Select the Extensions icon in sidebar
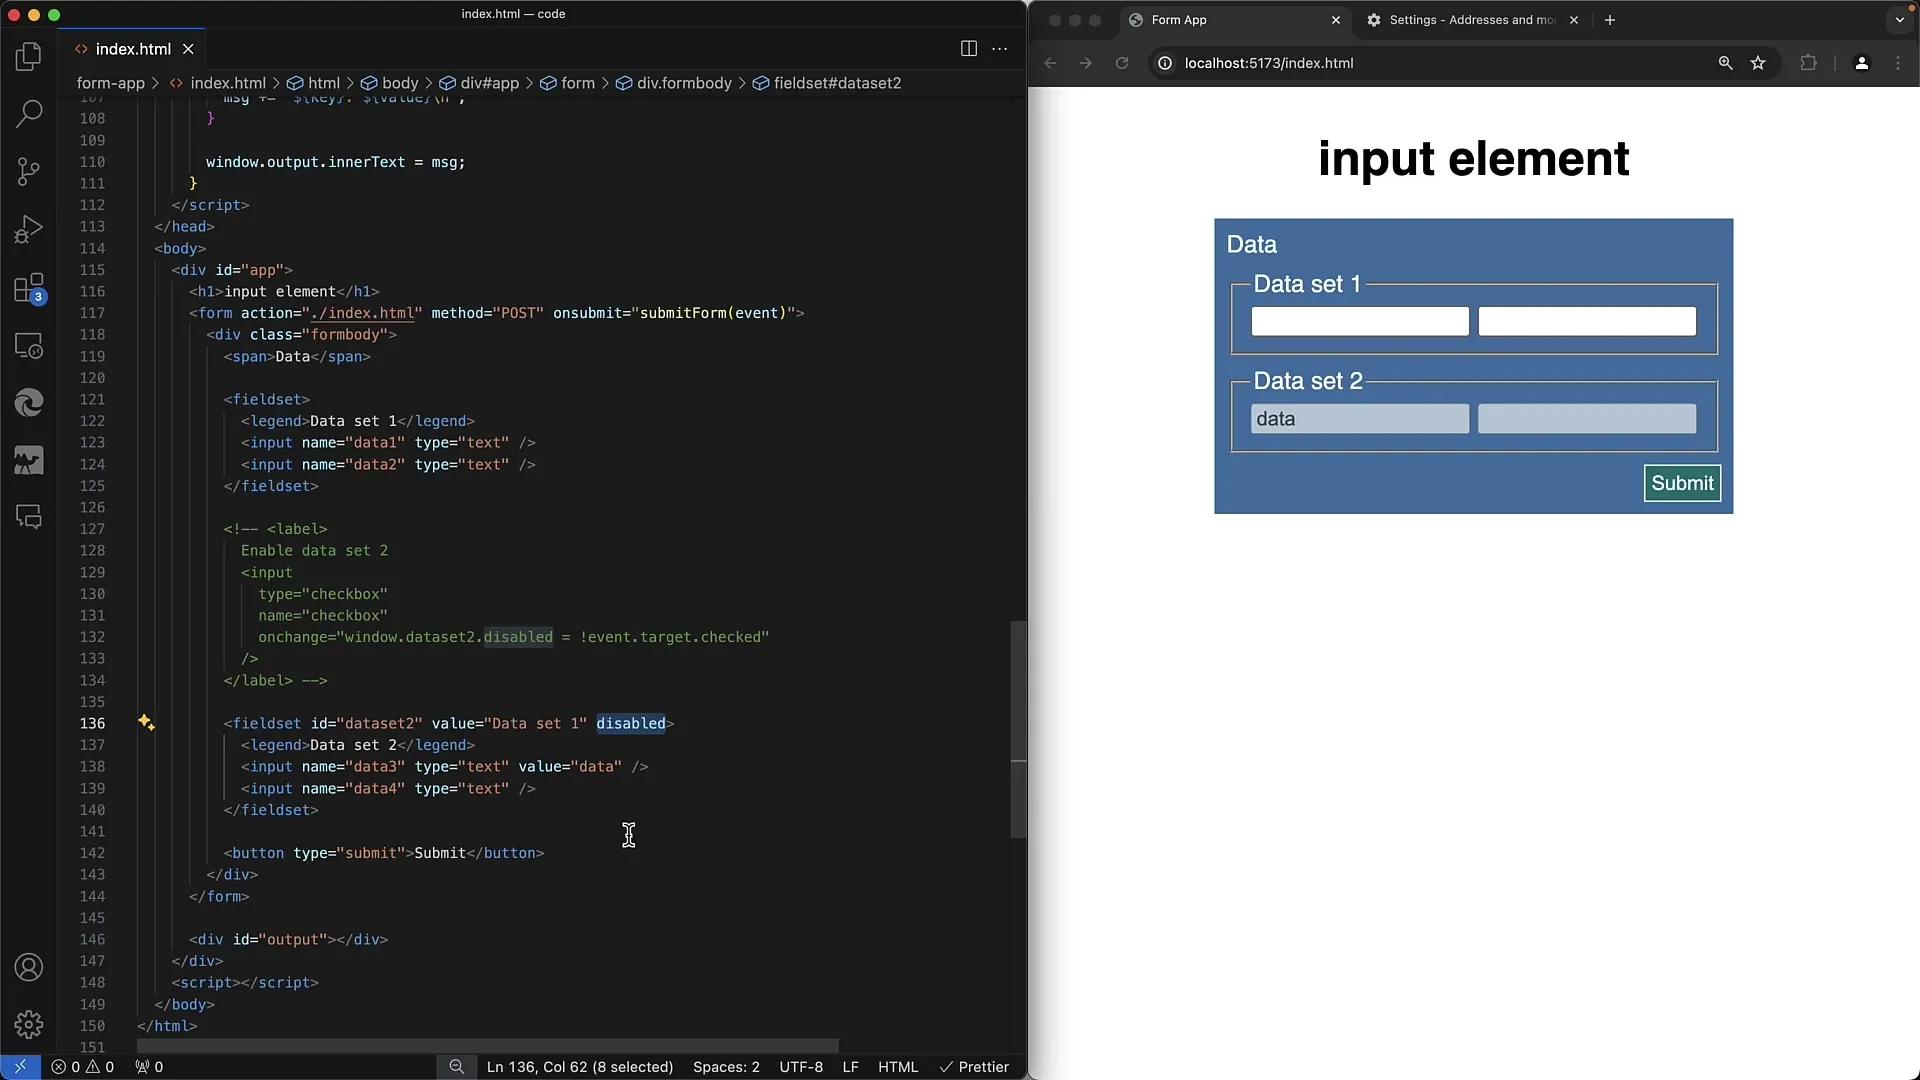 tap(29, 287)
